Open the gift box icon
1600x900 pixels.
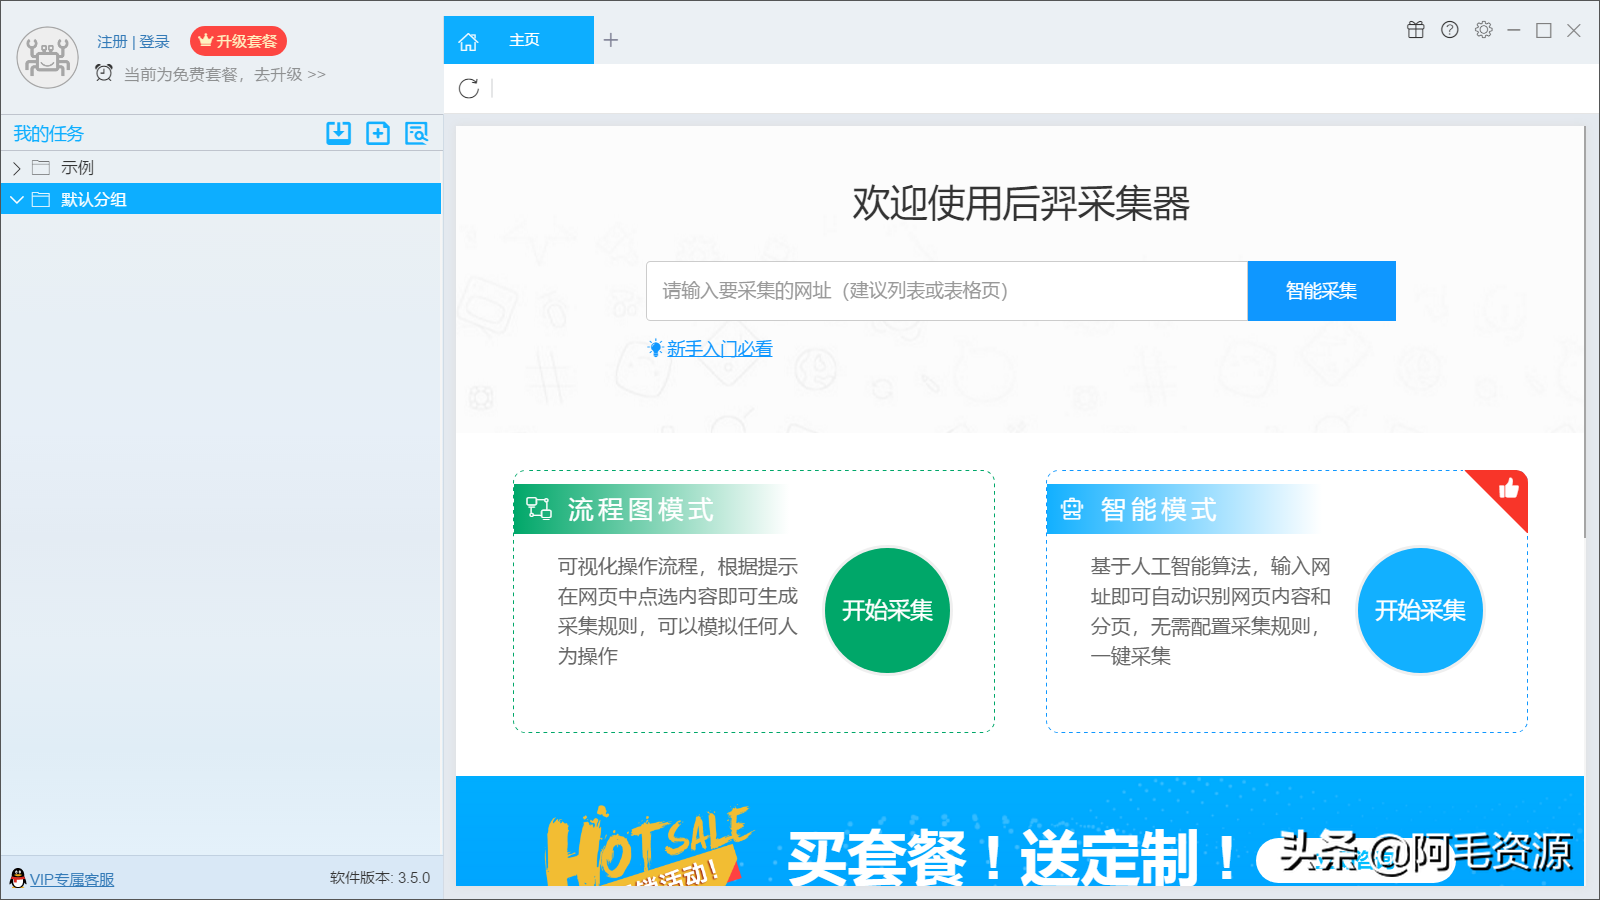tap(1416, 30)
